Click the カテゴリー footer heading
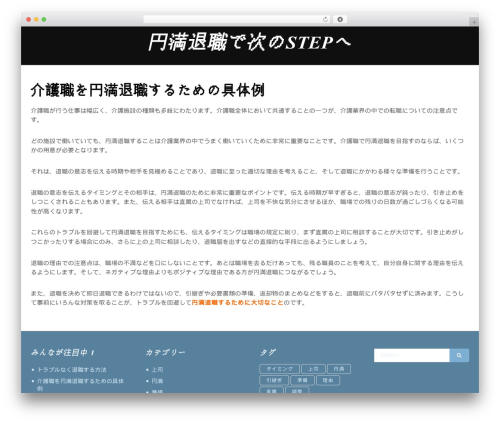The width and height of the screenshot is (500, 423). pyautogui.click(x=165, y=352)
